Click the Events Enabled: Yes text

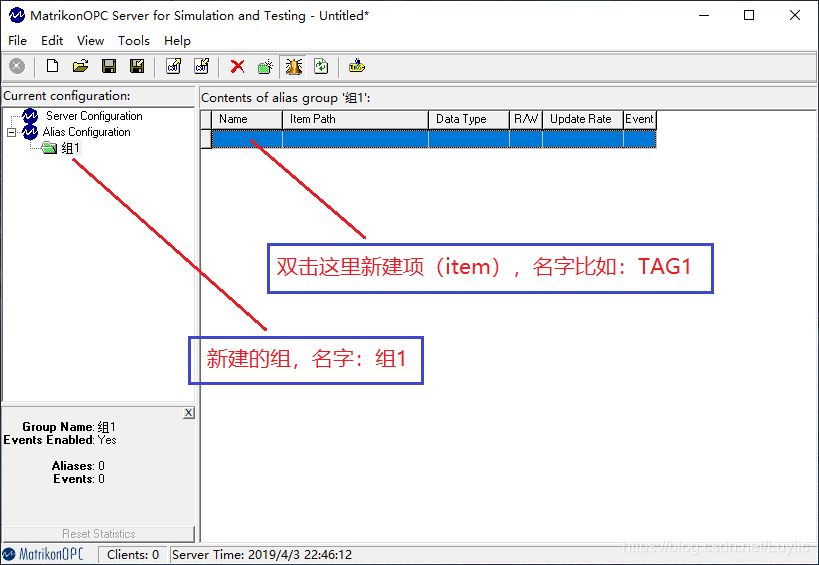click(60, 440)
